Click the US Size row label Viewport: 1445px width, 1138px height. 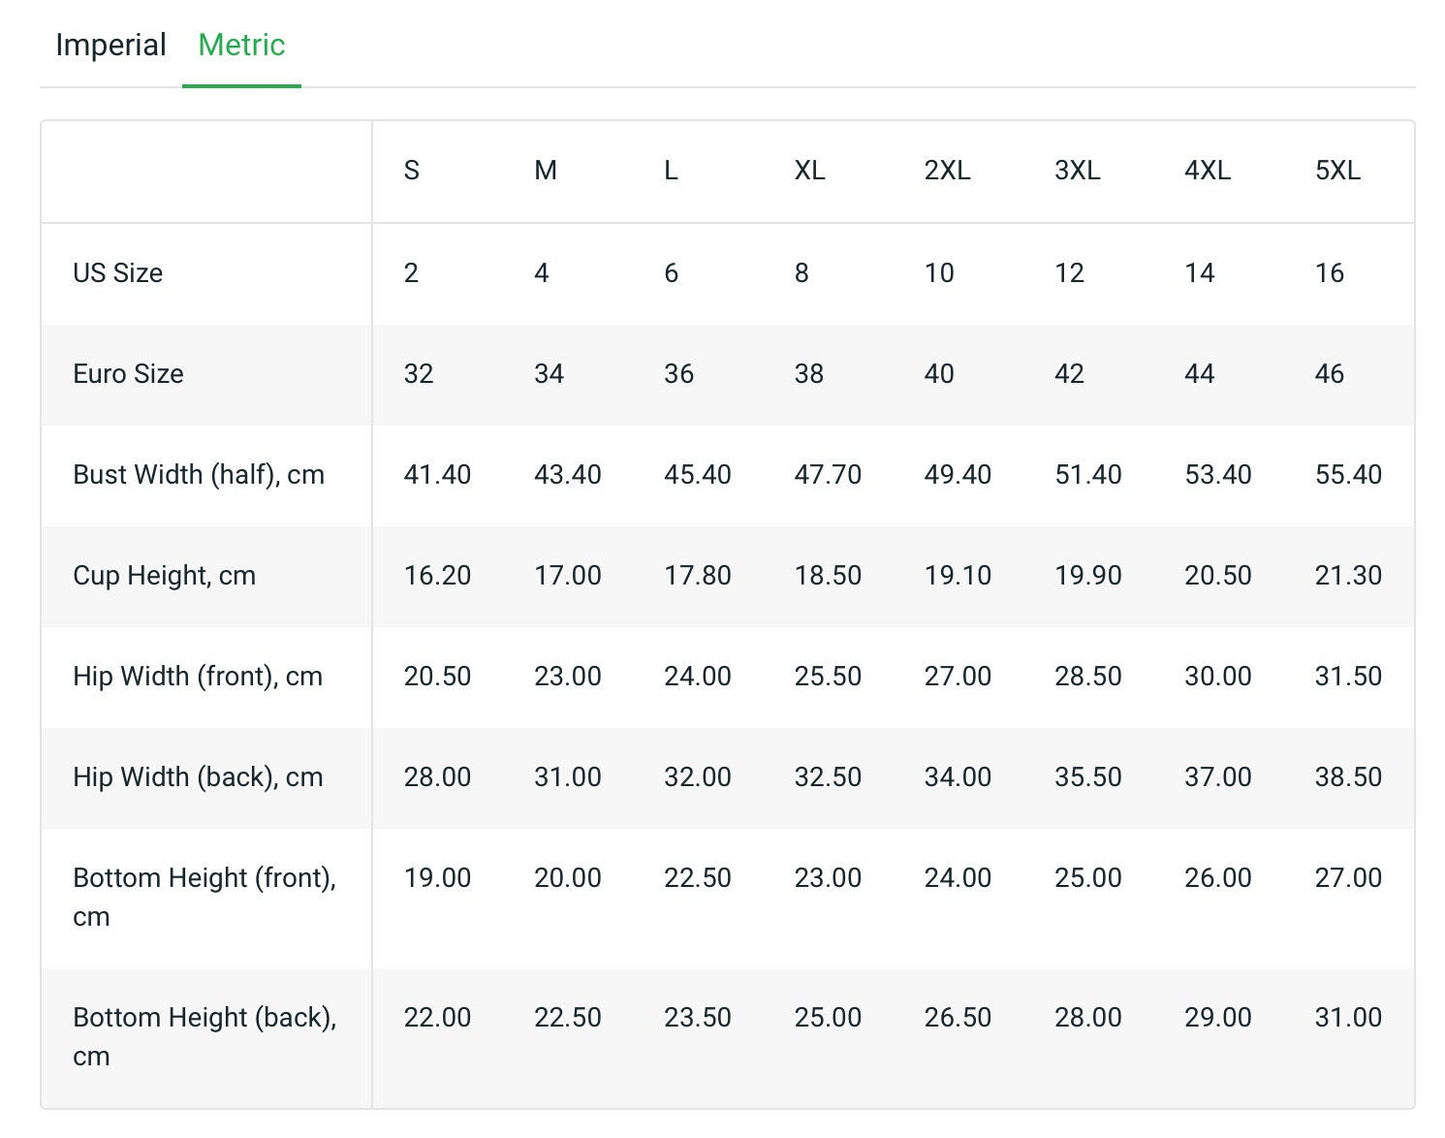(x=118, y=273)
